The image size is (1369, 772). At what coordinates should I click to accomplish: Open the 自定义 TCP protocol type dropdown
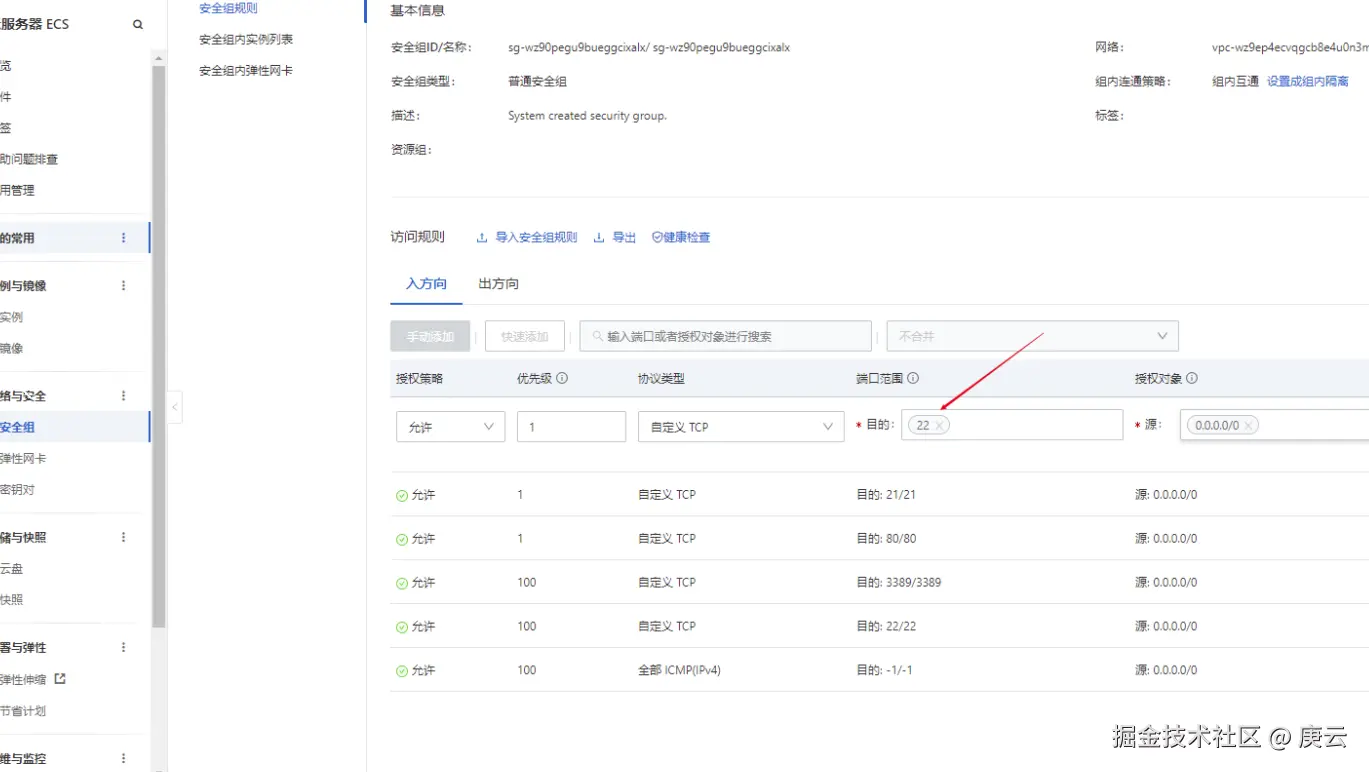tap(741, 426)
